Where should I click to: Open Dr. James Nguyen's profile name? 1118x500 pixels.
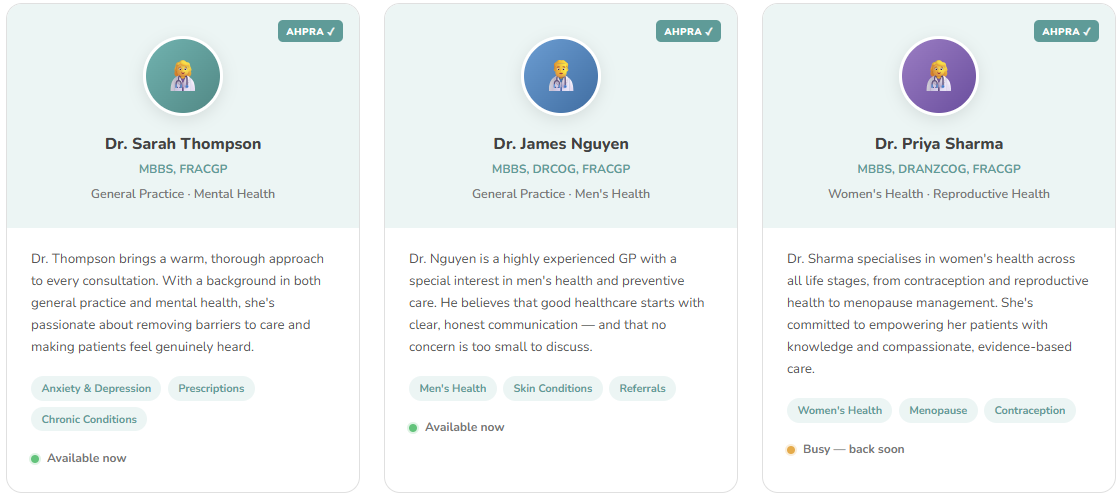[561, 144]
